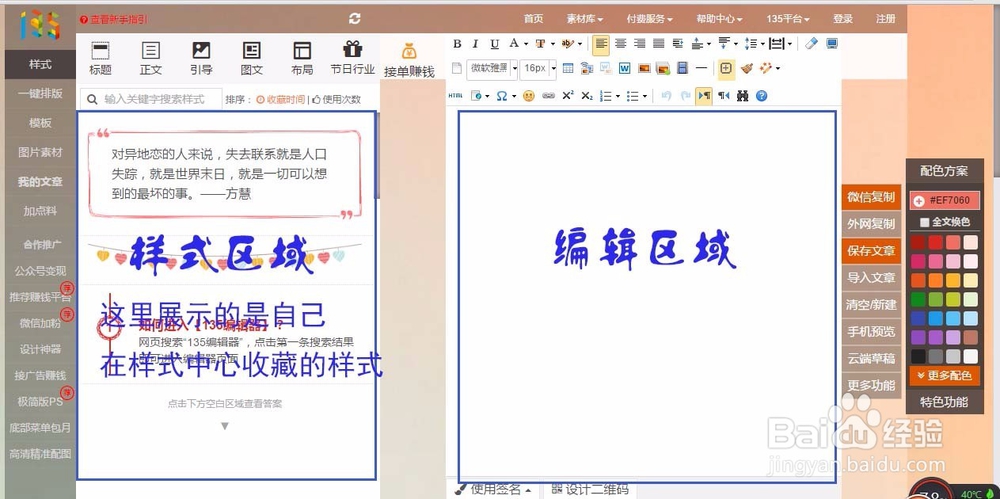Open 节日行业 style tab

353,59
